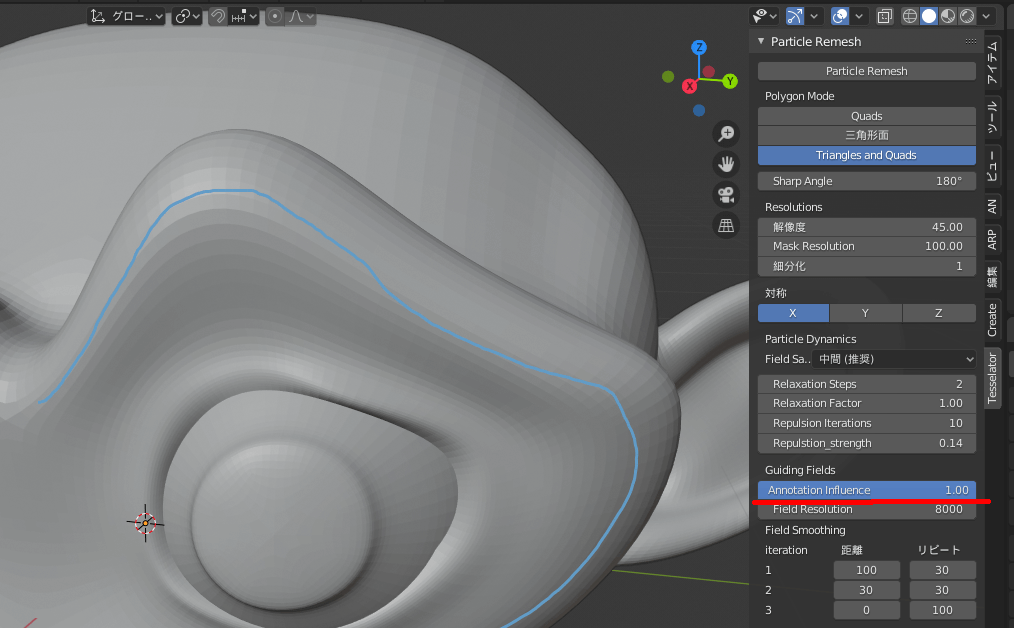Open the gizmo options dropdown arrow

pos(814,16)
